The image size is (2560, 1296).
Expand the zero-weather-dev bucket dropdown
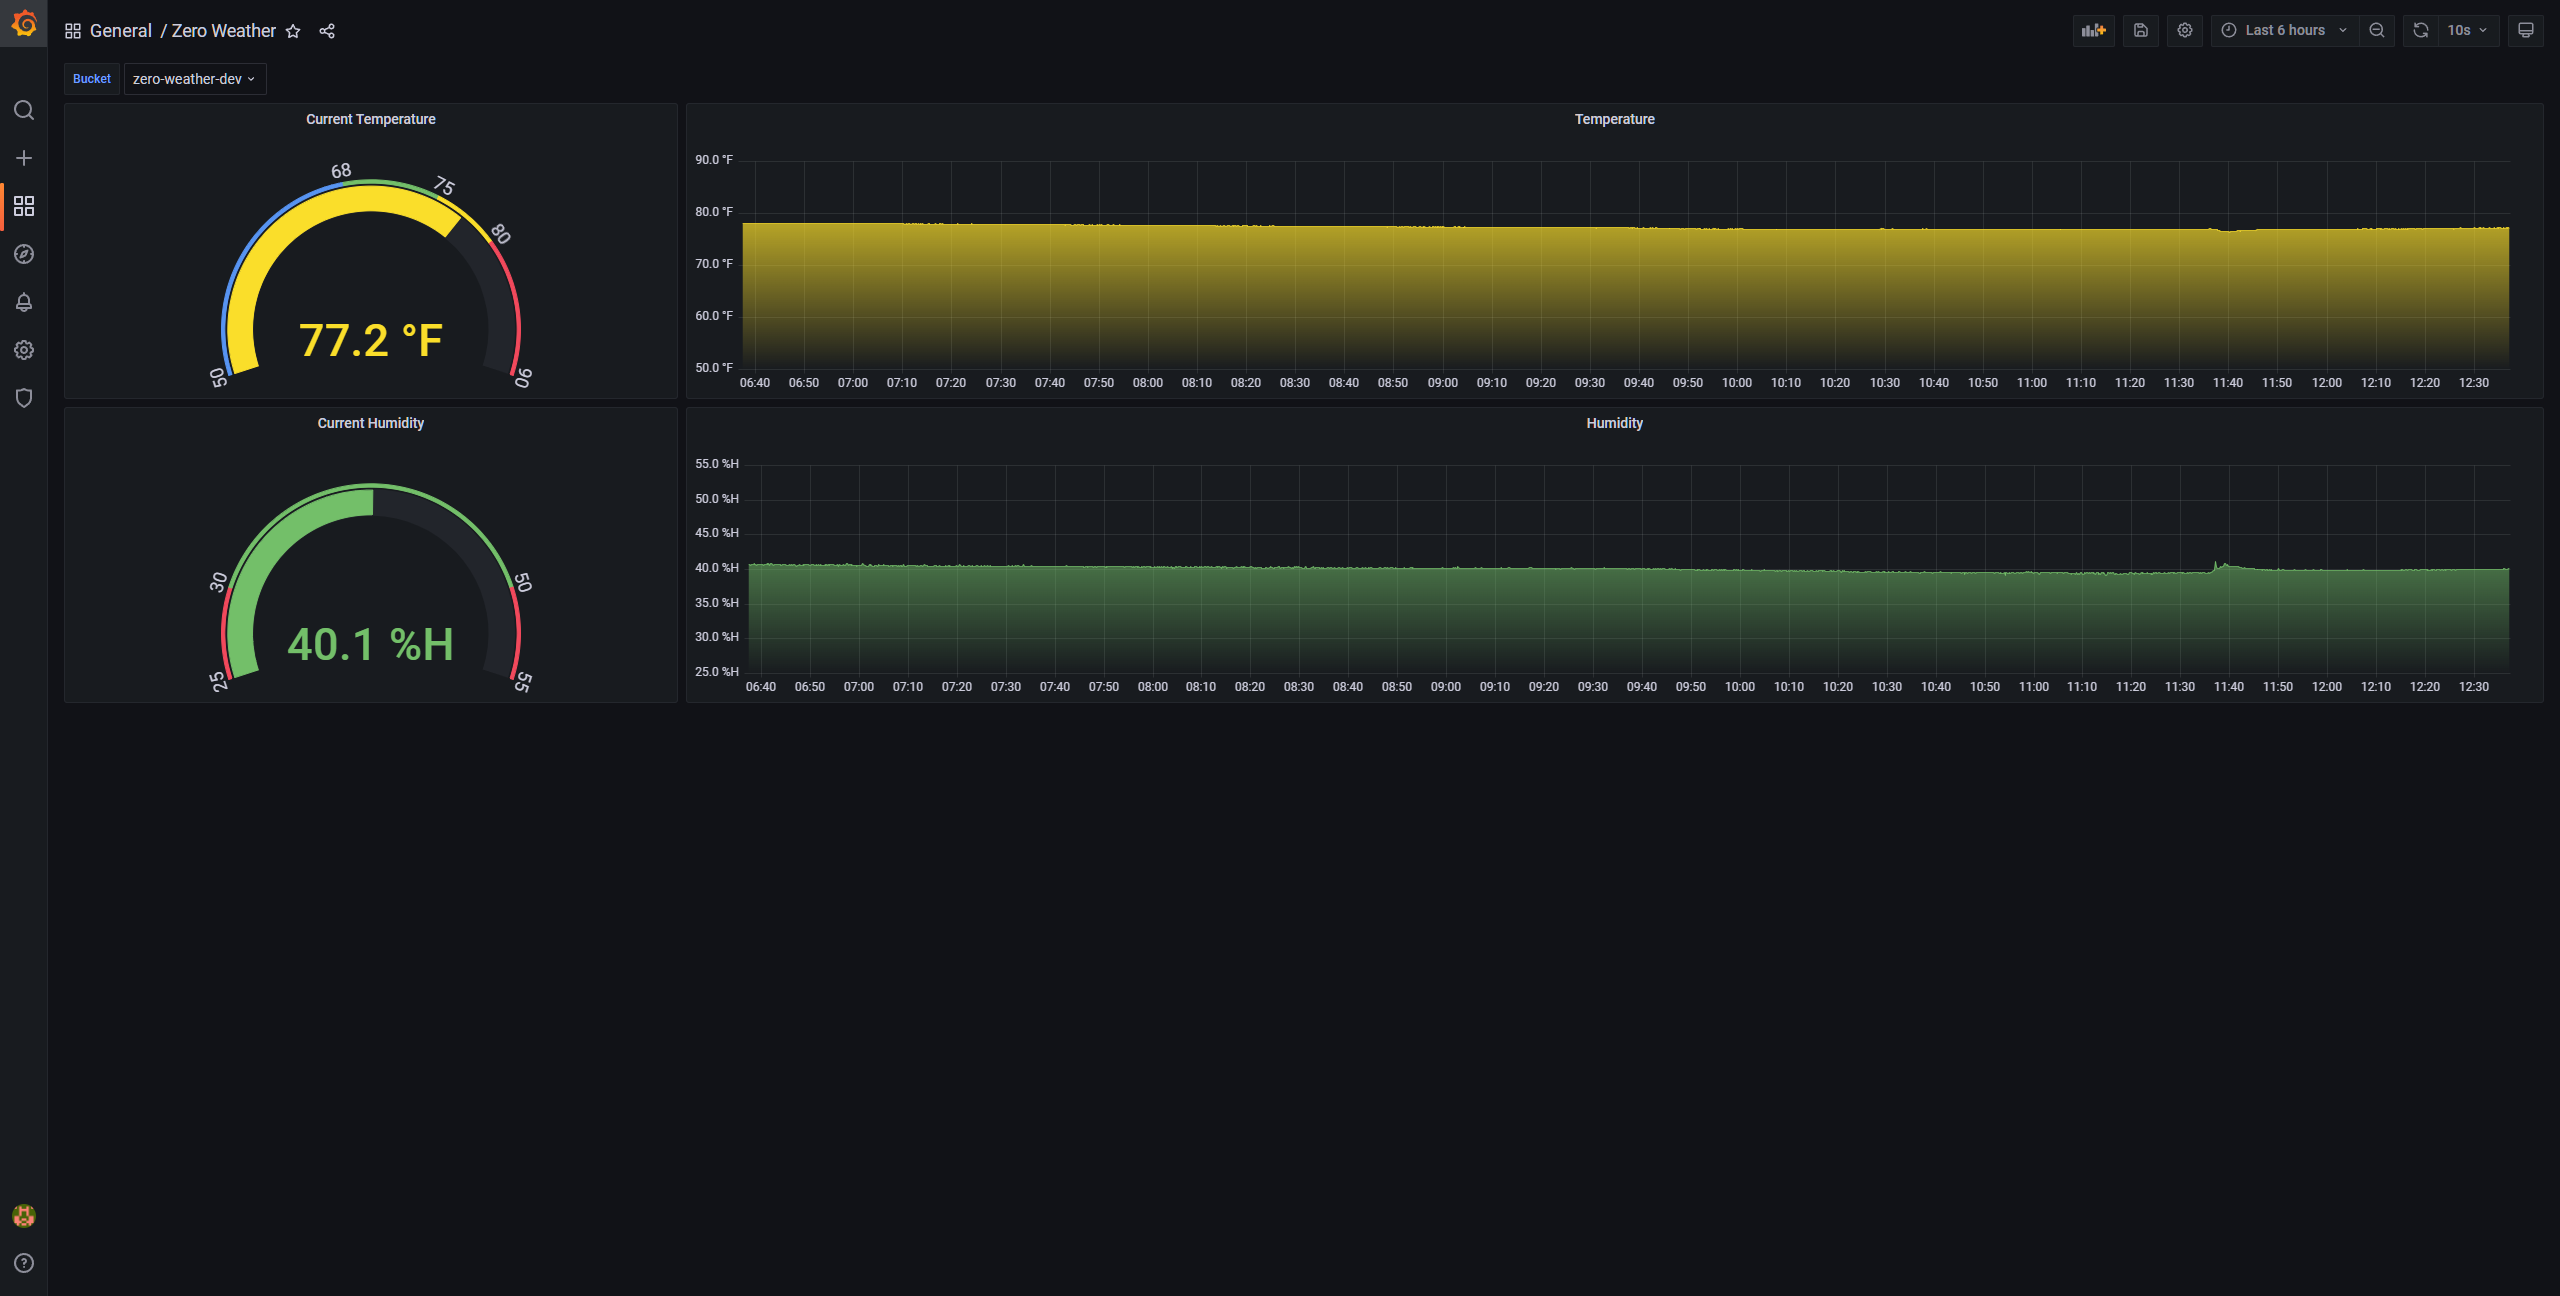click(194, 79)
